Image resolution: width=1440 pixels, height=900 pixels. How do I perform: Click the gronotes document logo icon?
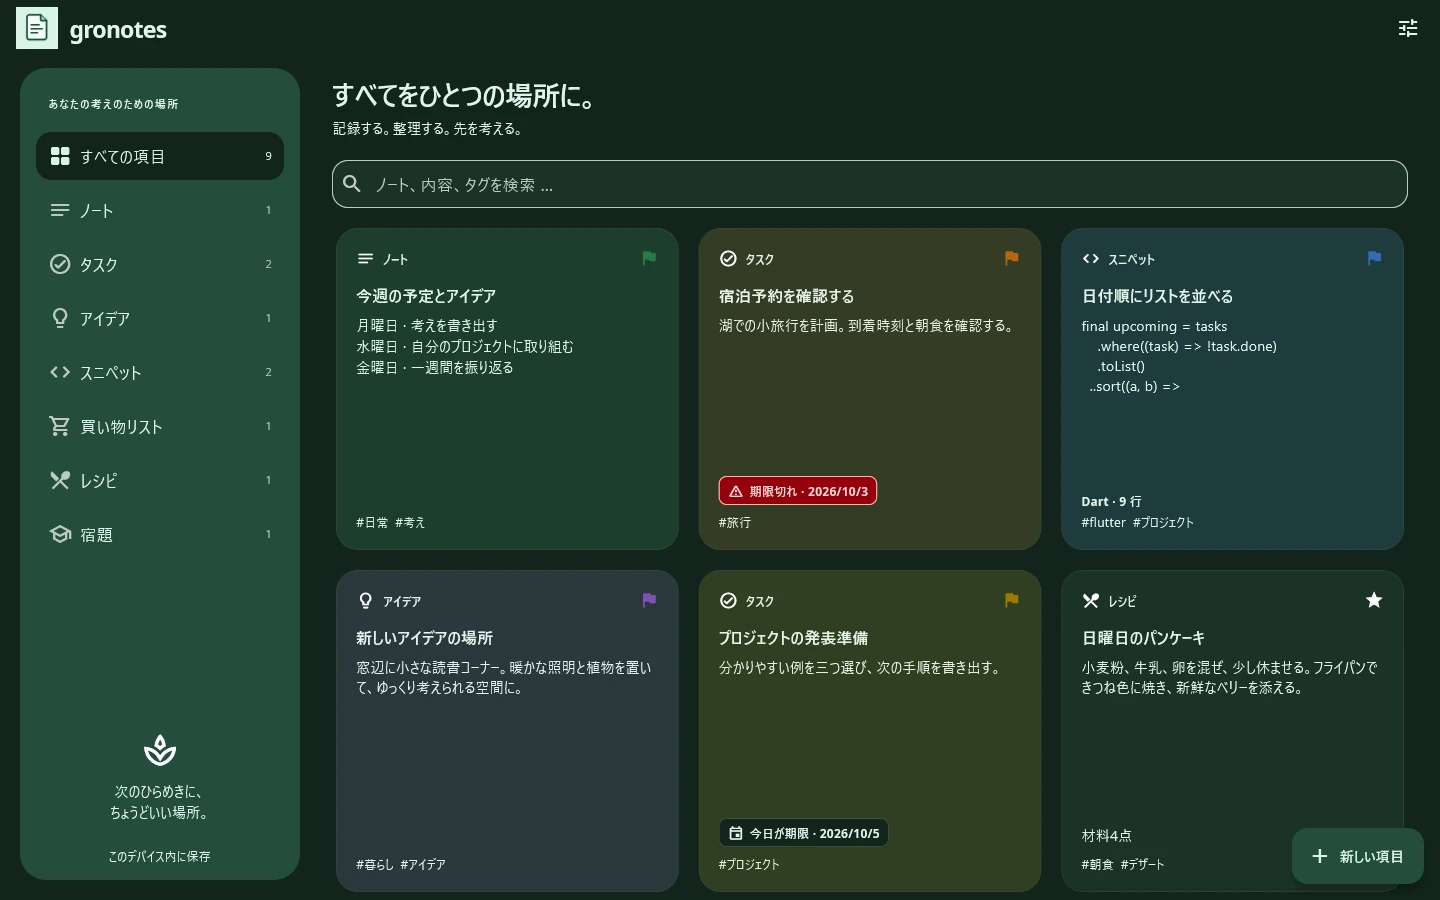coord(37,28)
